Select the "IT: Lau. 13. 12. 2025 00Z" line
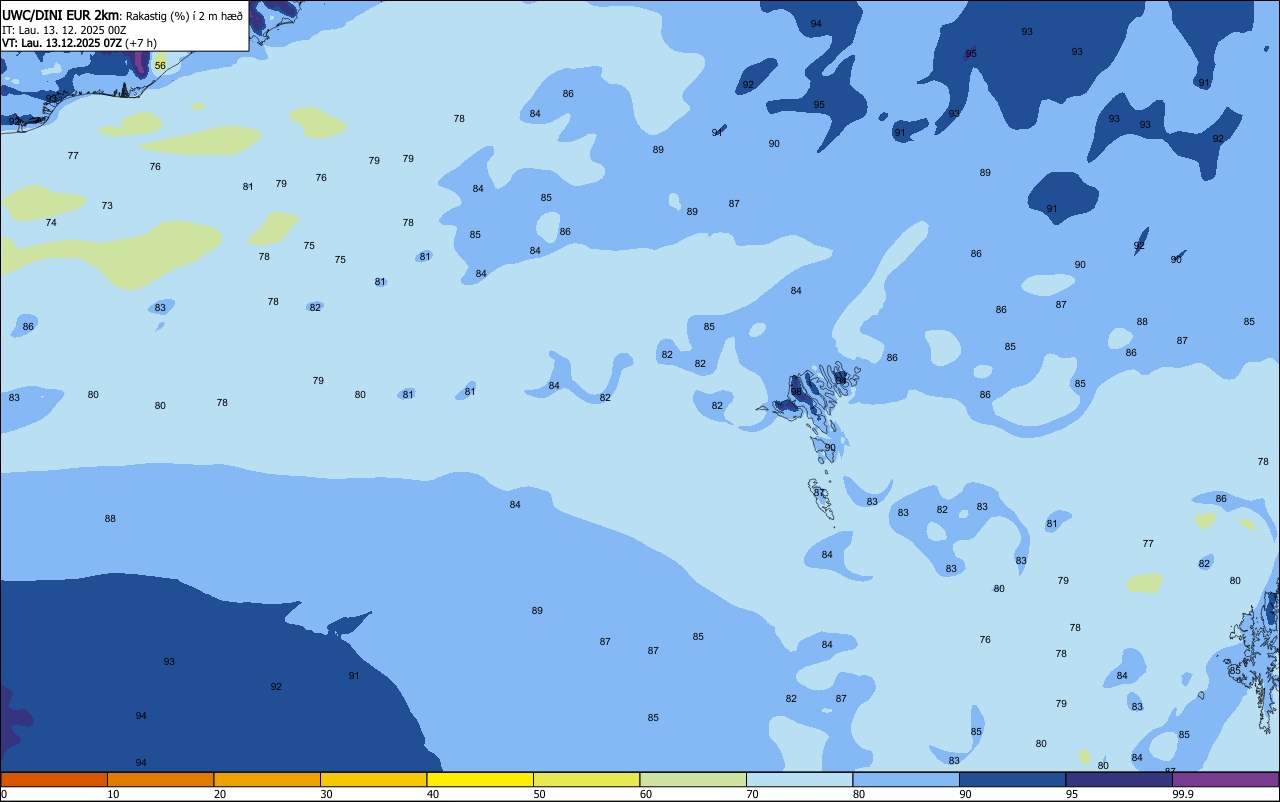 click(64, 30)
